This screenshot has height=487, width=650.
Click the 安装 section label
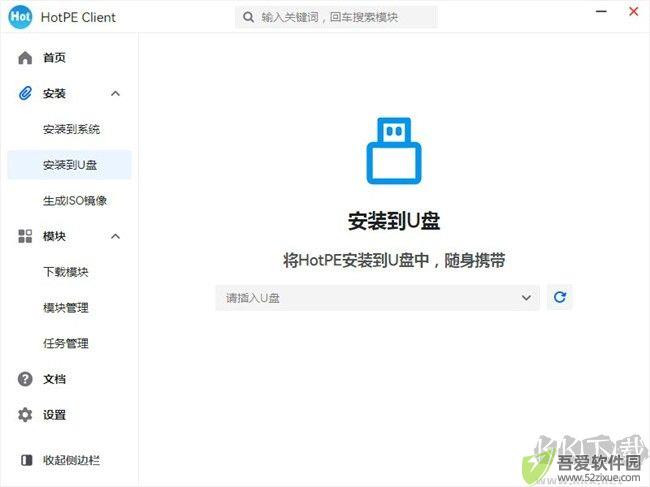pos(54,93)
